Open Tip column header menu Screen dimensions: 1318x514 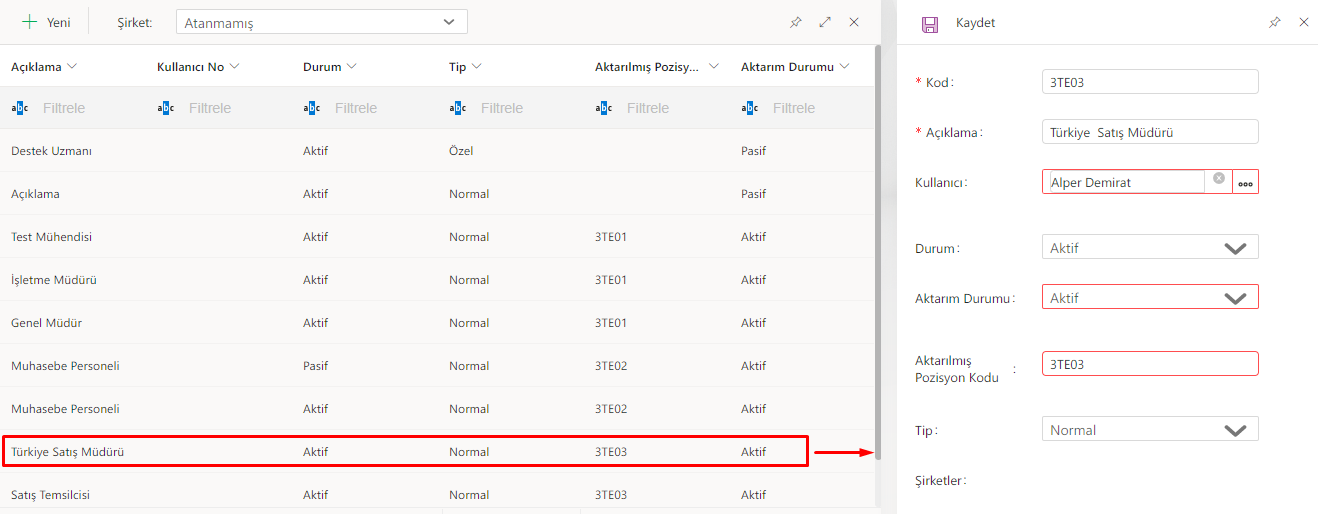point(477,67)
